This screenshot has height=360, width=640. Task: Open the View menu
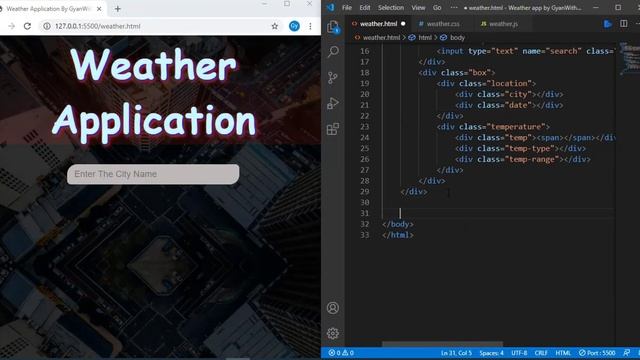coord(418,7)
